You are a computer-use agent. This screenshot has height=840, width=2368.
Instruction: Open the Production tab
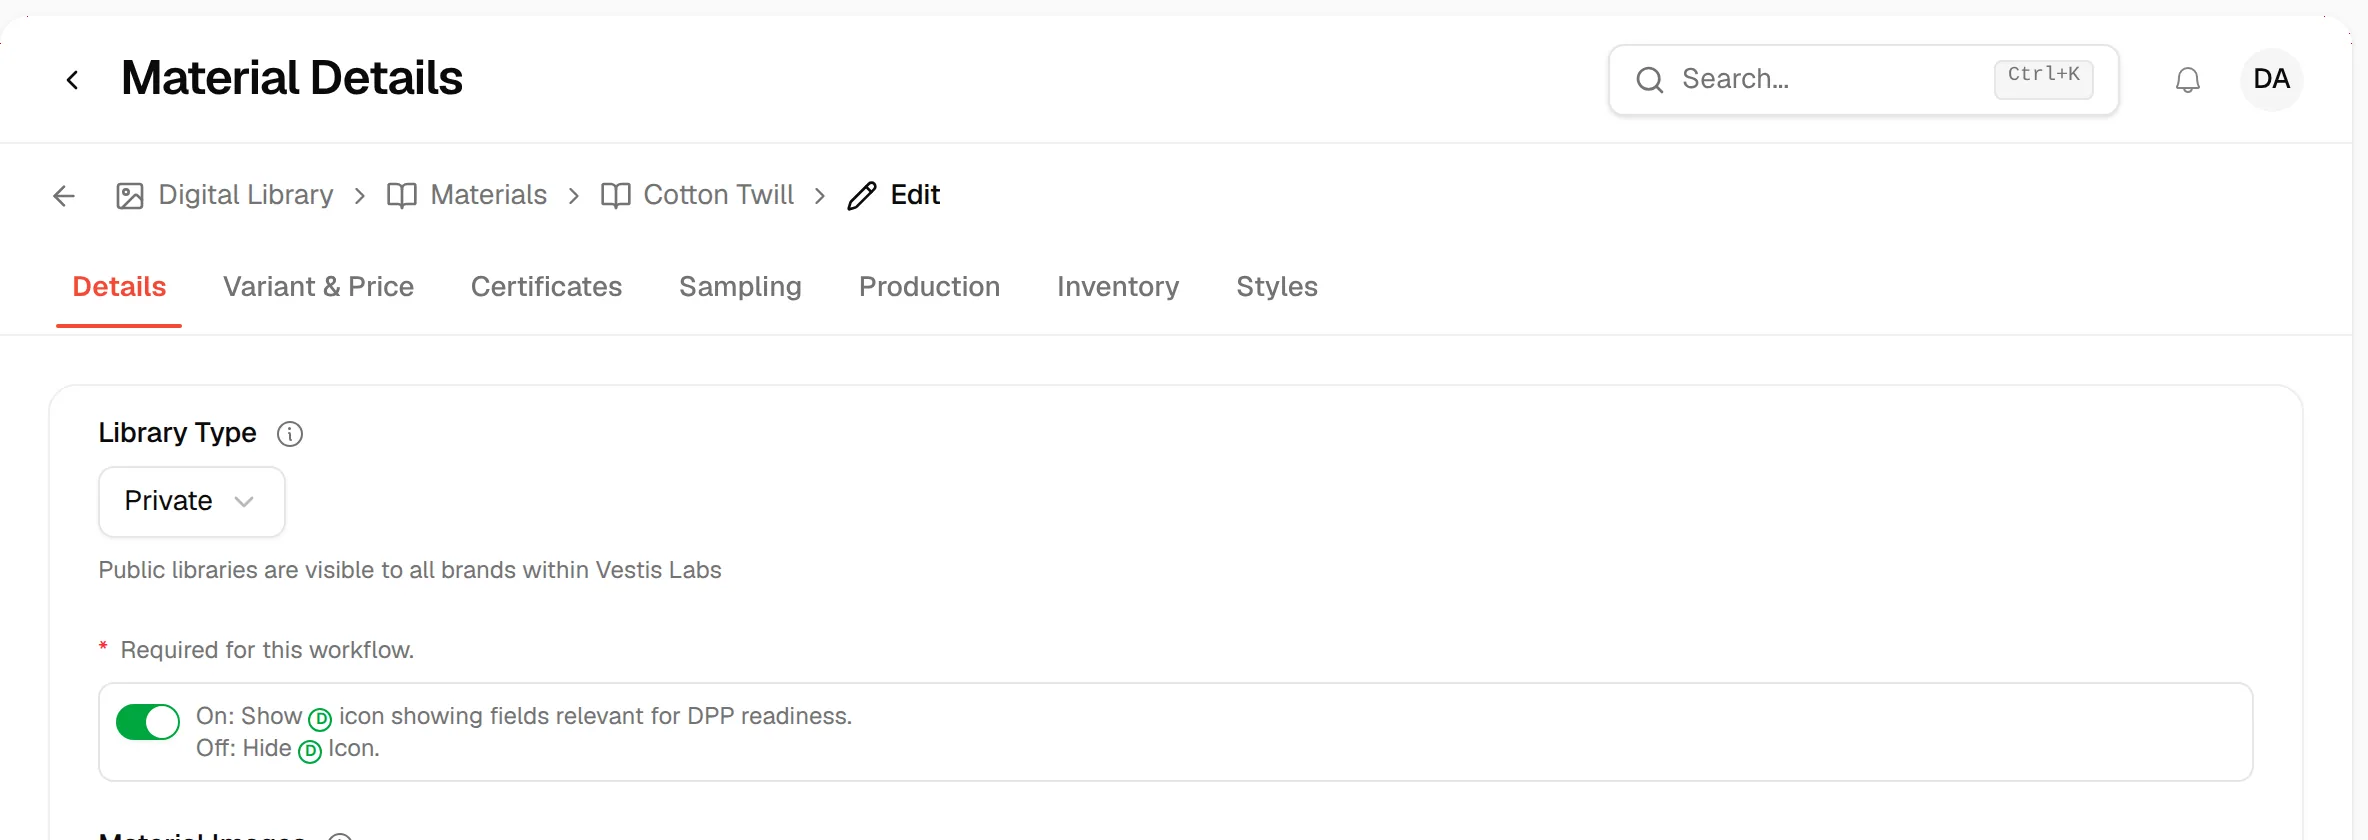click(929, 287)
